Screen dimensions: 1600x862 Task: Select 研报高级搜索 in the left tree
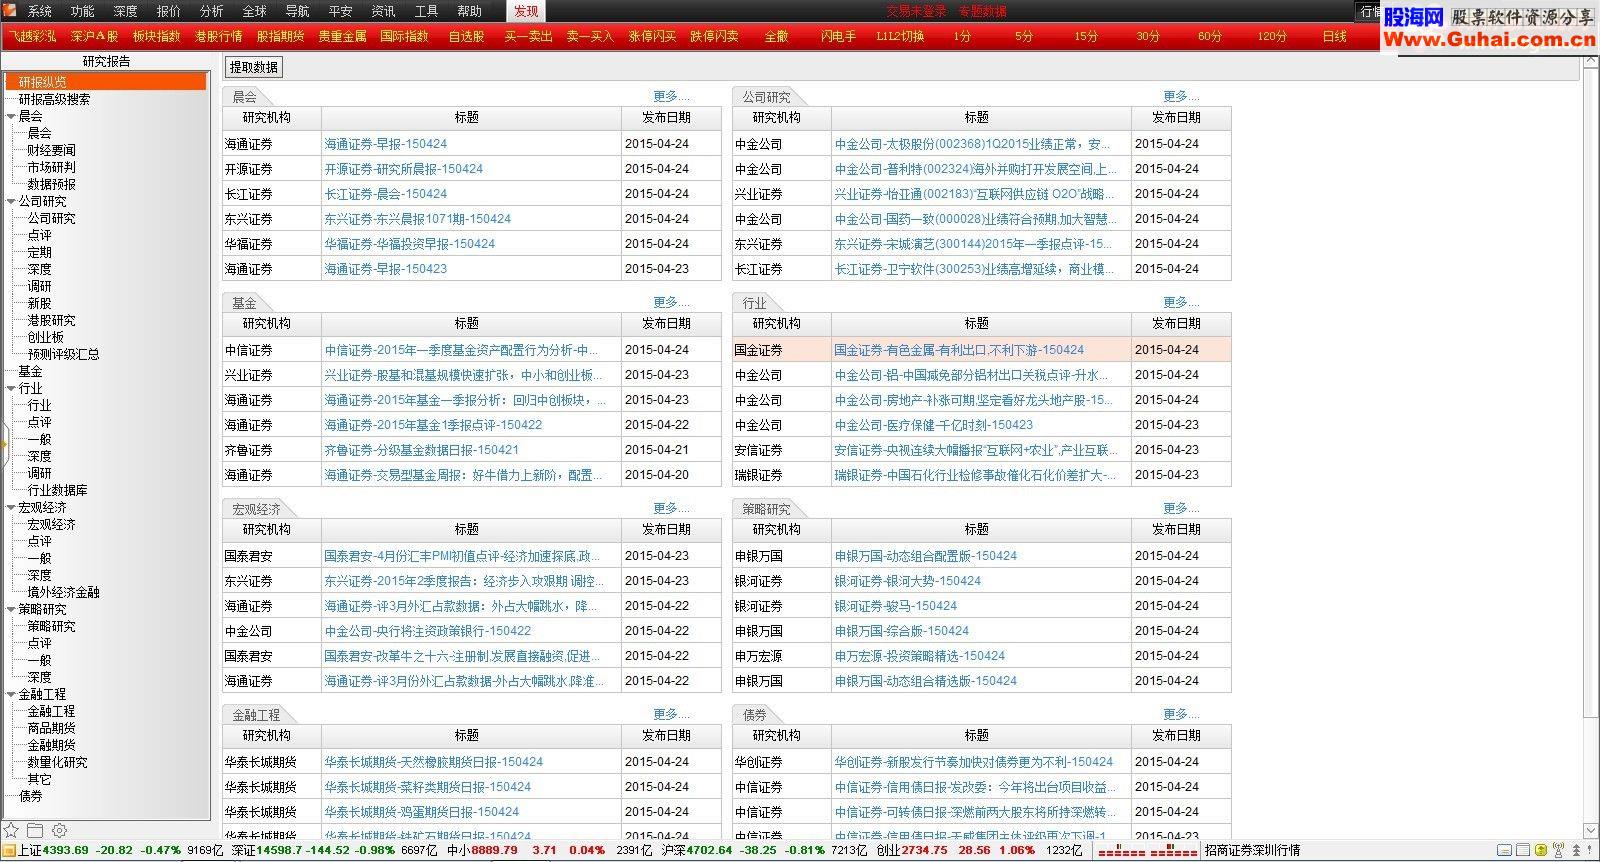(54, 99)
